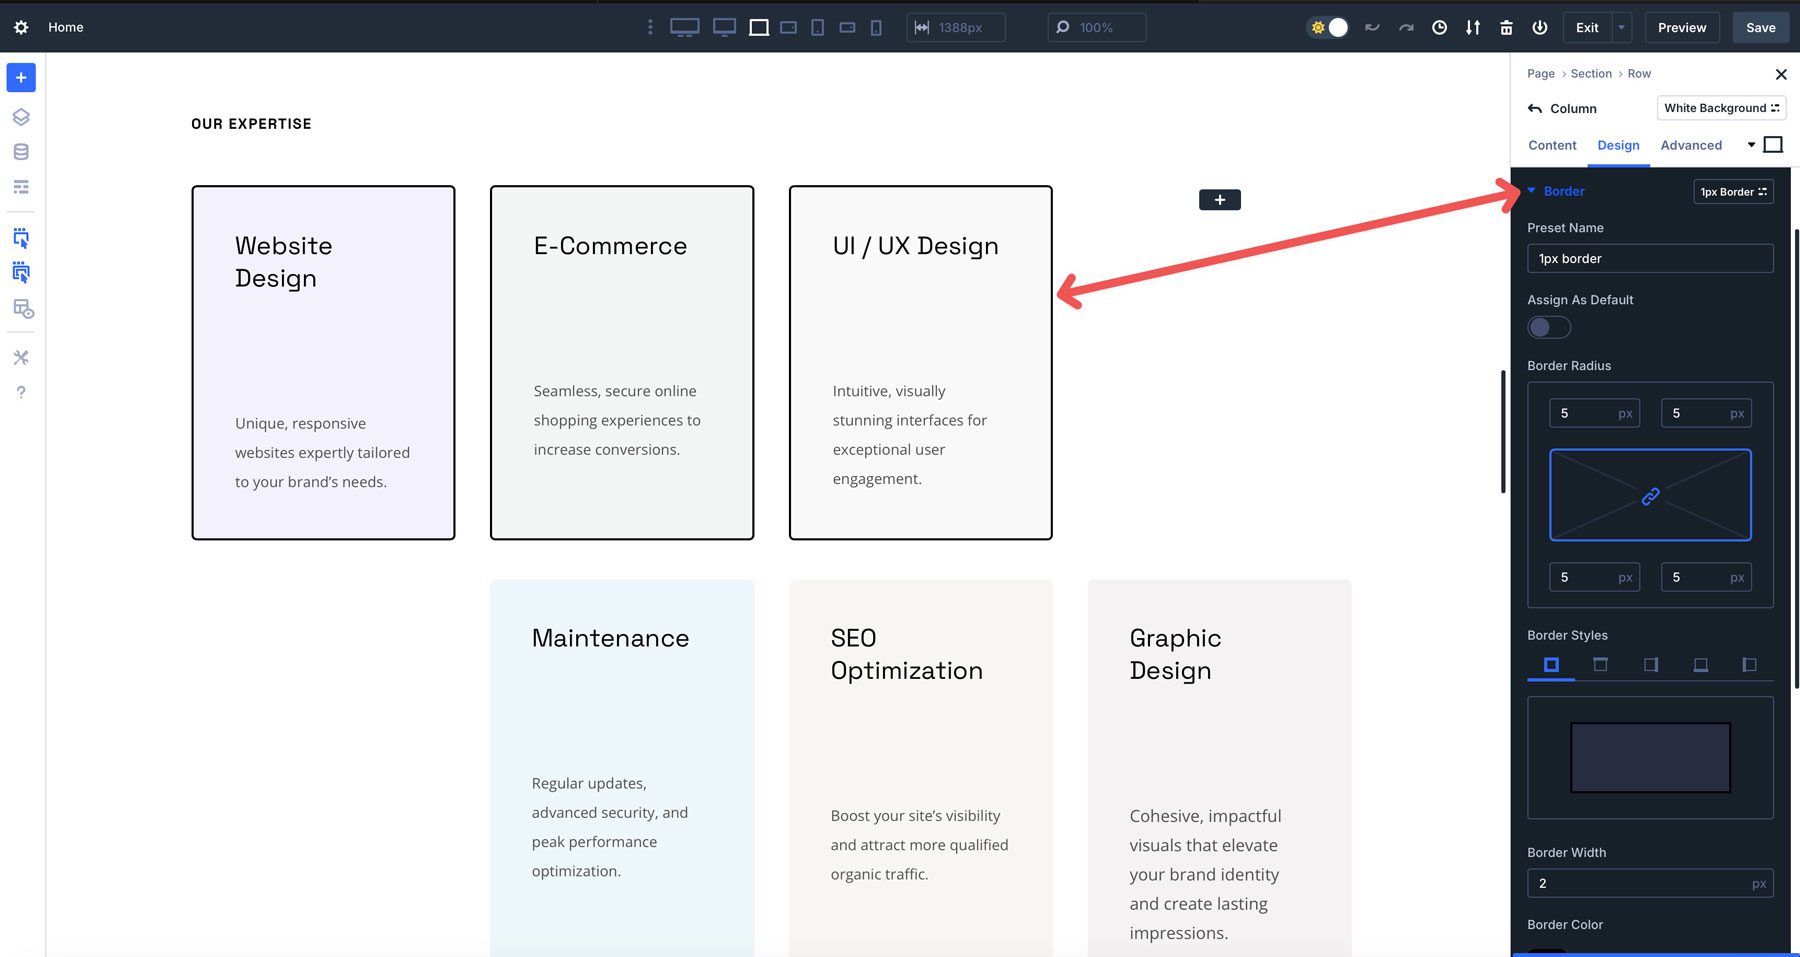Screen dimensions: 1800x957
Task: Open the wrench tools panel
Action: (20, 357)
